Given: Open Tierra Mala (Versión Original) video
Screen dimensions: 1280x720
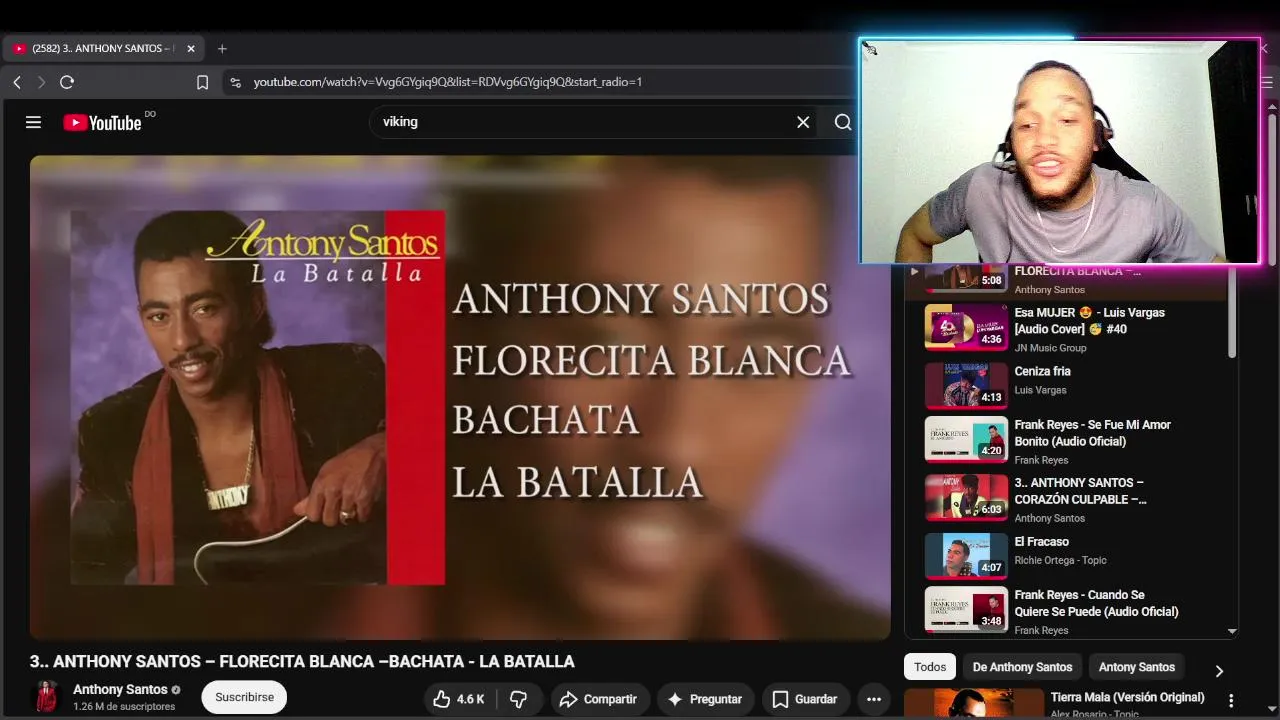Looking at the screenshot, I should 1127,697.
